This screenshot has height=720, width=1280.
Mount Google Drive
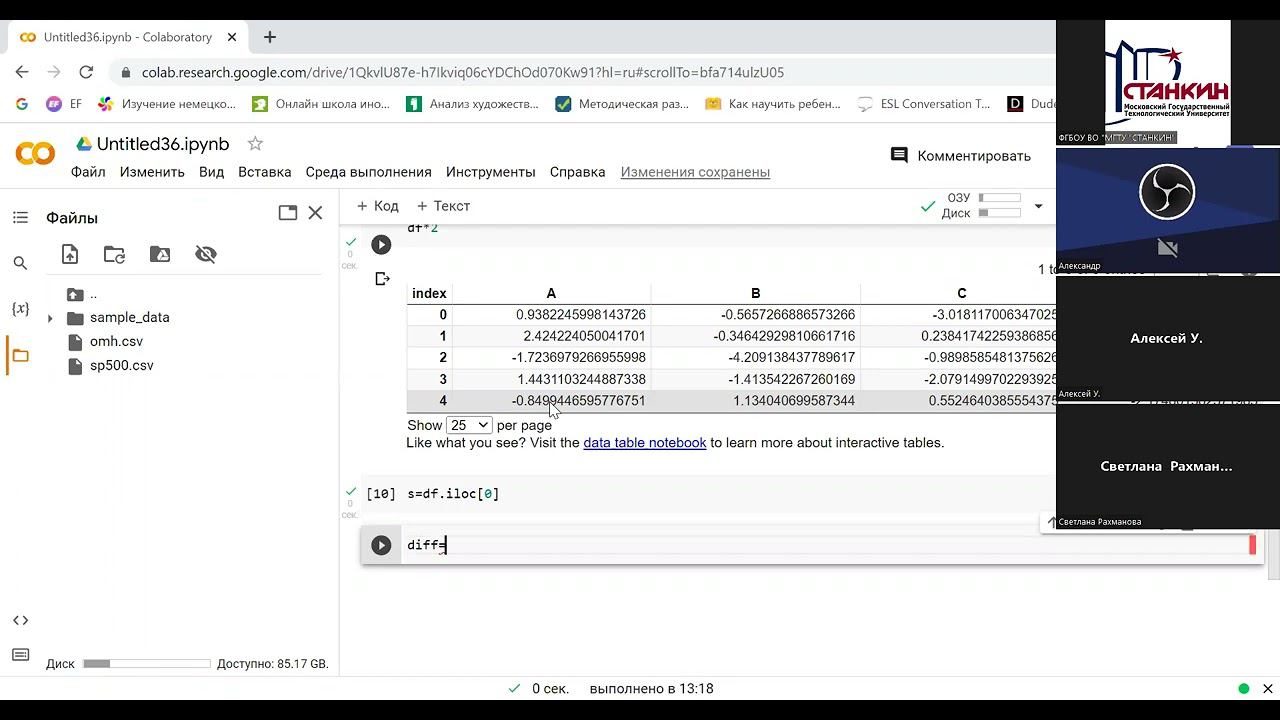tap(160, 254)
